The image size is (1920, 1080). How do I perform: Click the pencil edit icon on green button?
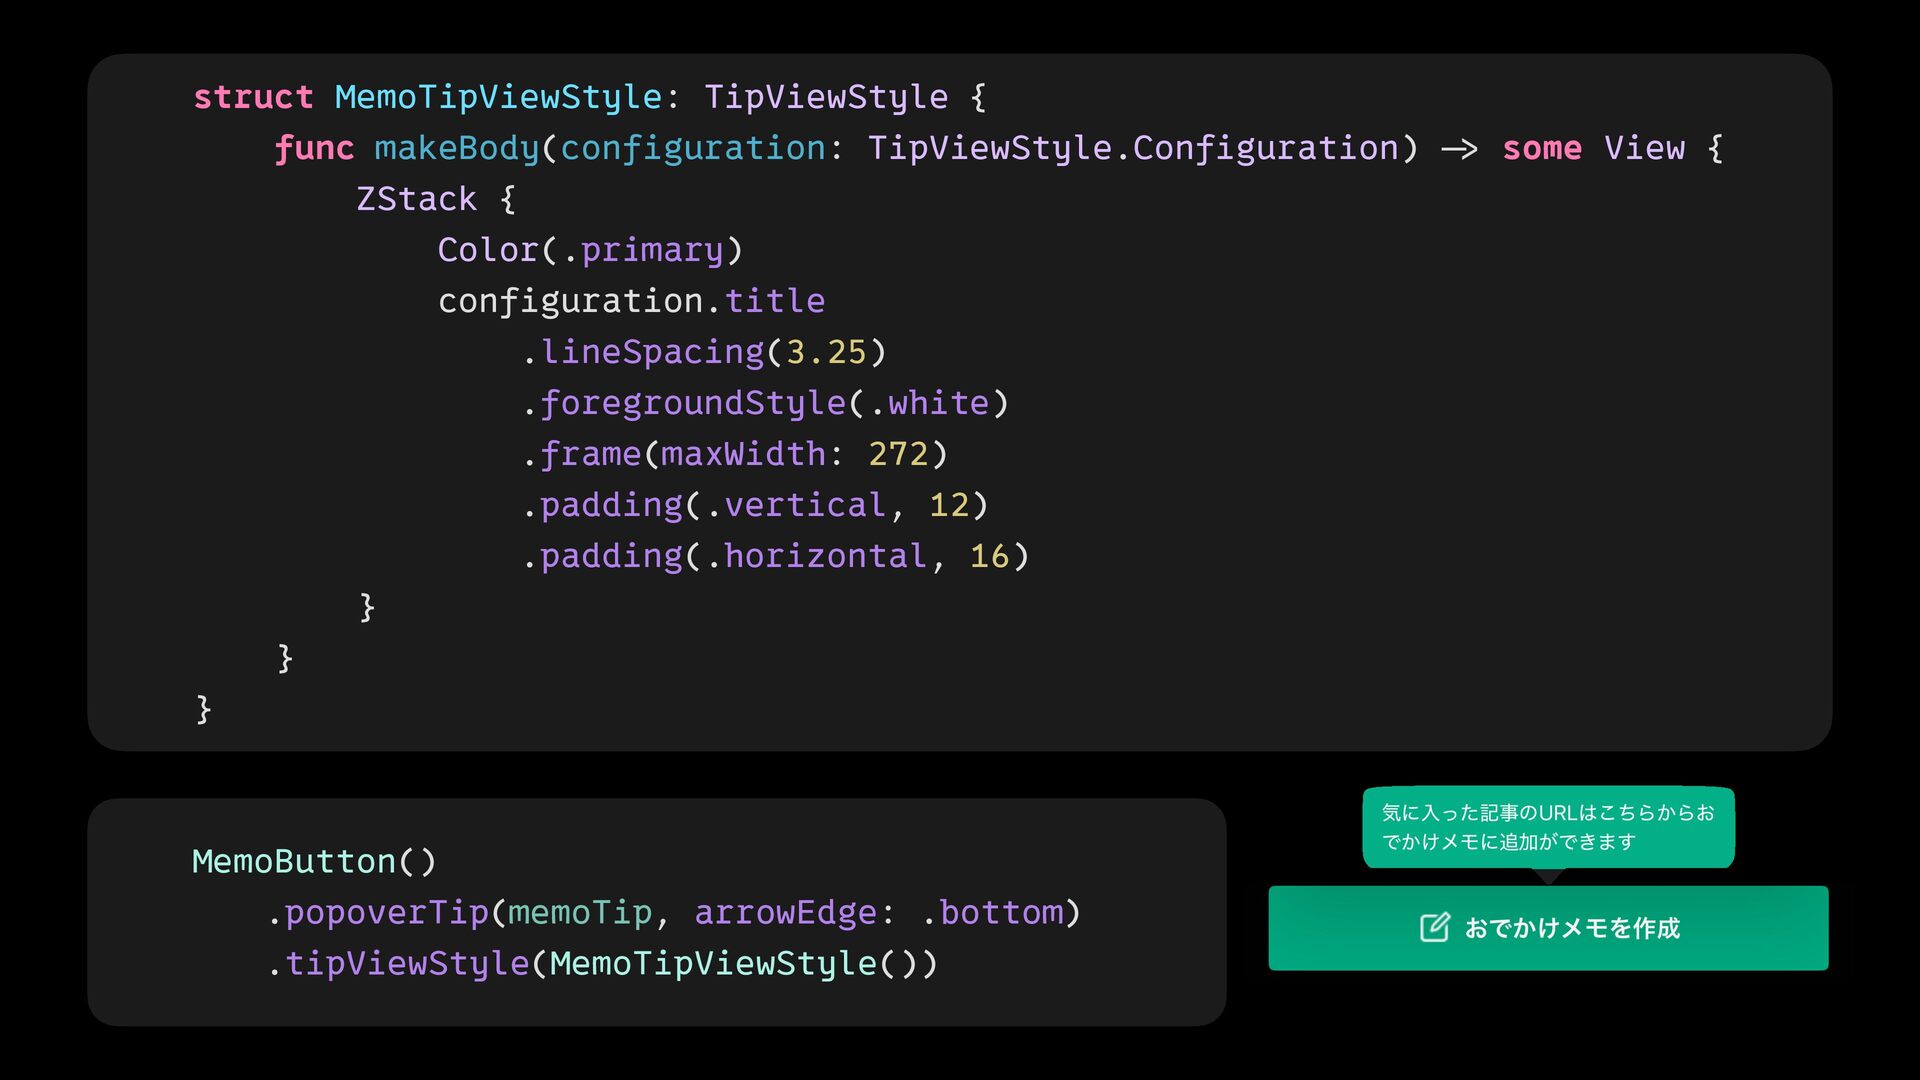[x=1434, y=928]
